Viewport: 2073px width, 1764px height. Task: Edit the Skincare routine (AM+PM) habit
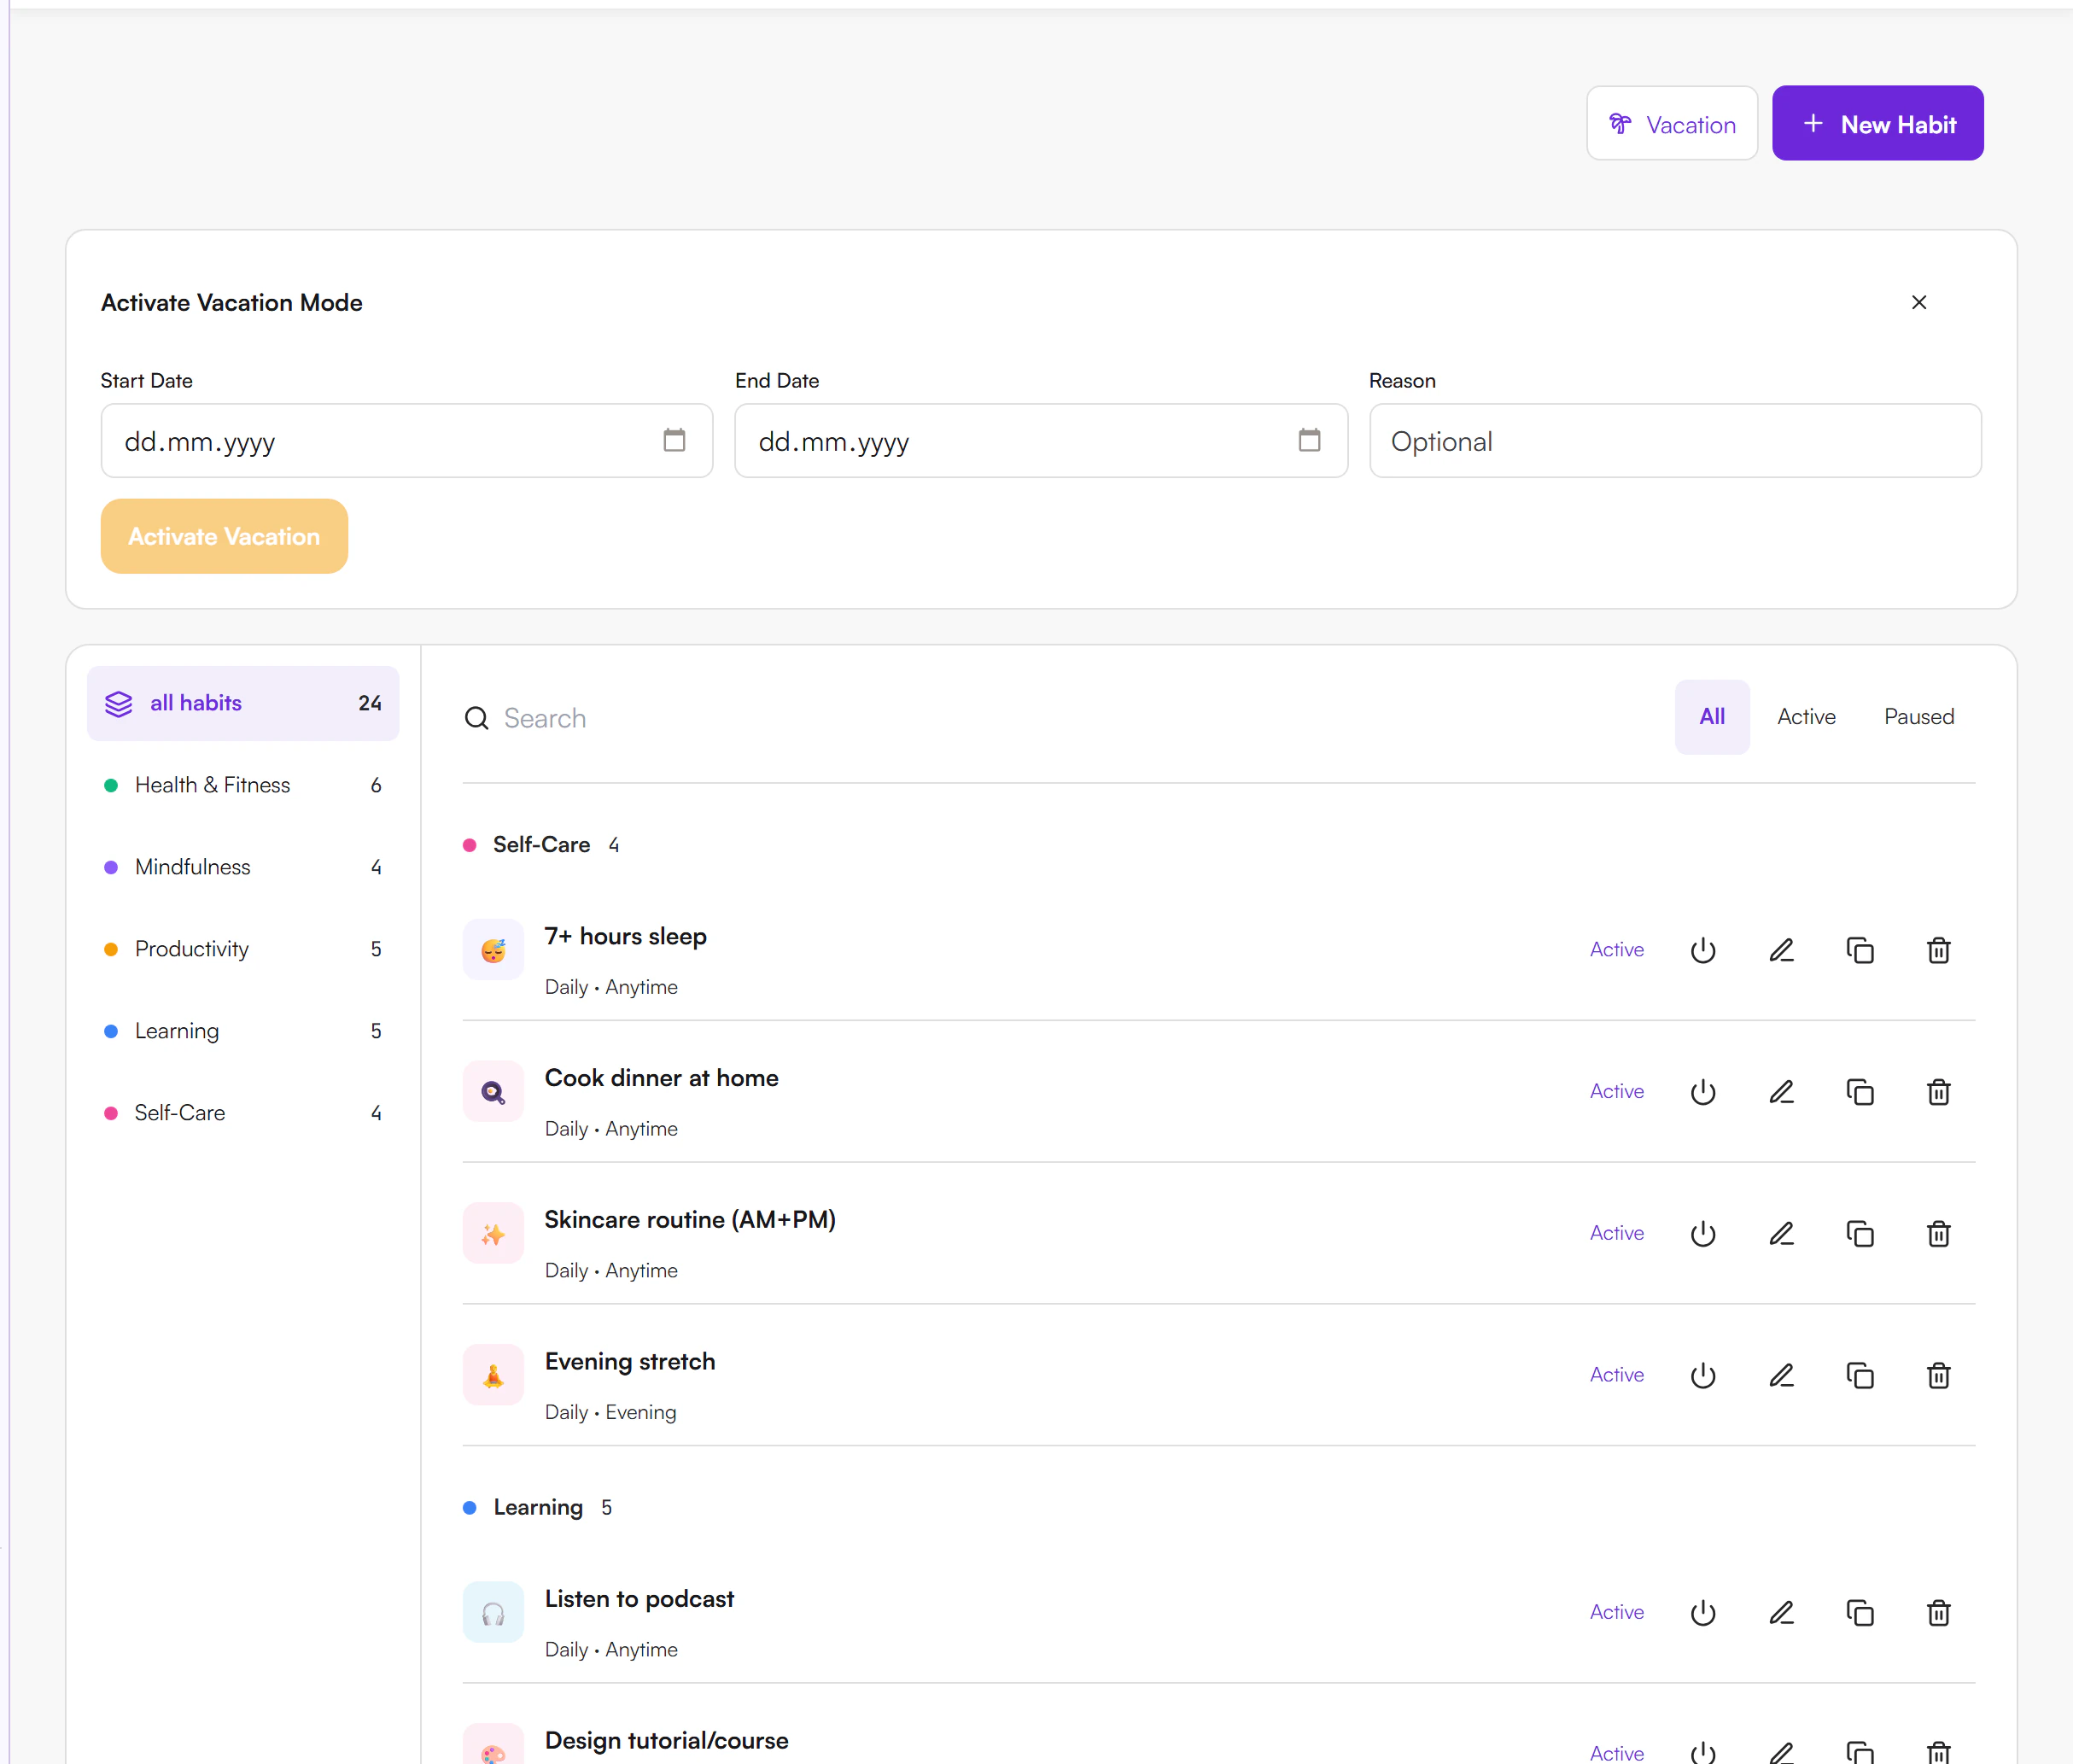pyautogui.click(x=1782, y=1234)
